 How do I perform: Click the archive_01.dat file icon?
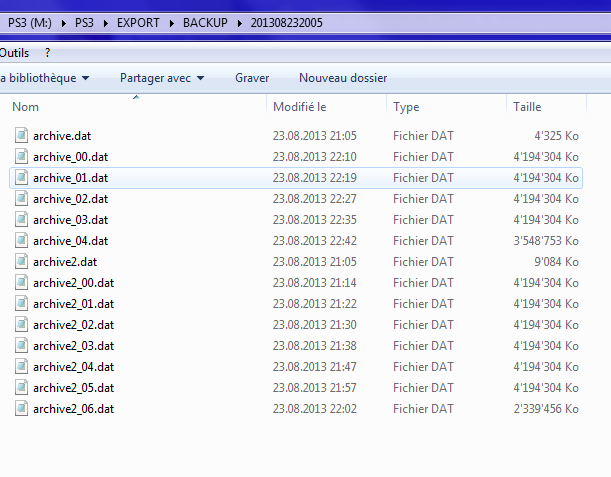click(x=21, y=178)
